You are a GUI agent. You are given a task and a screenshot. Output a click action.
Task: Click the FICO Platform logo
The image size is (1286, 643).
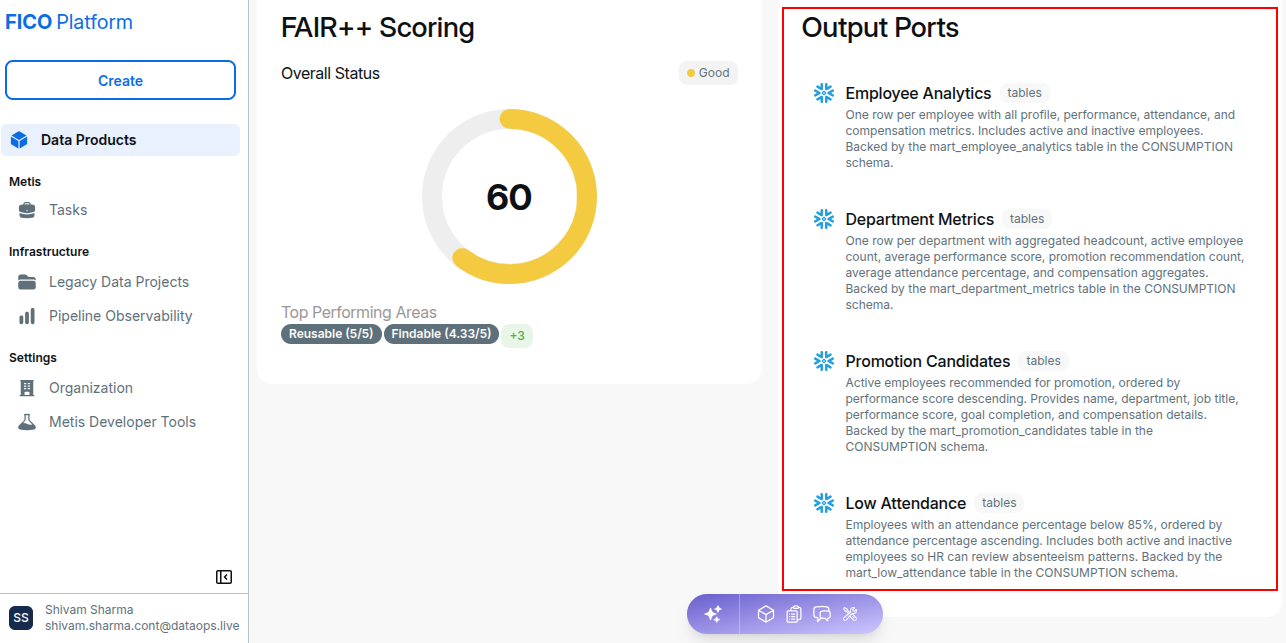pyautogui.click(x=69, y=22)
